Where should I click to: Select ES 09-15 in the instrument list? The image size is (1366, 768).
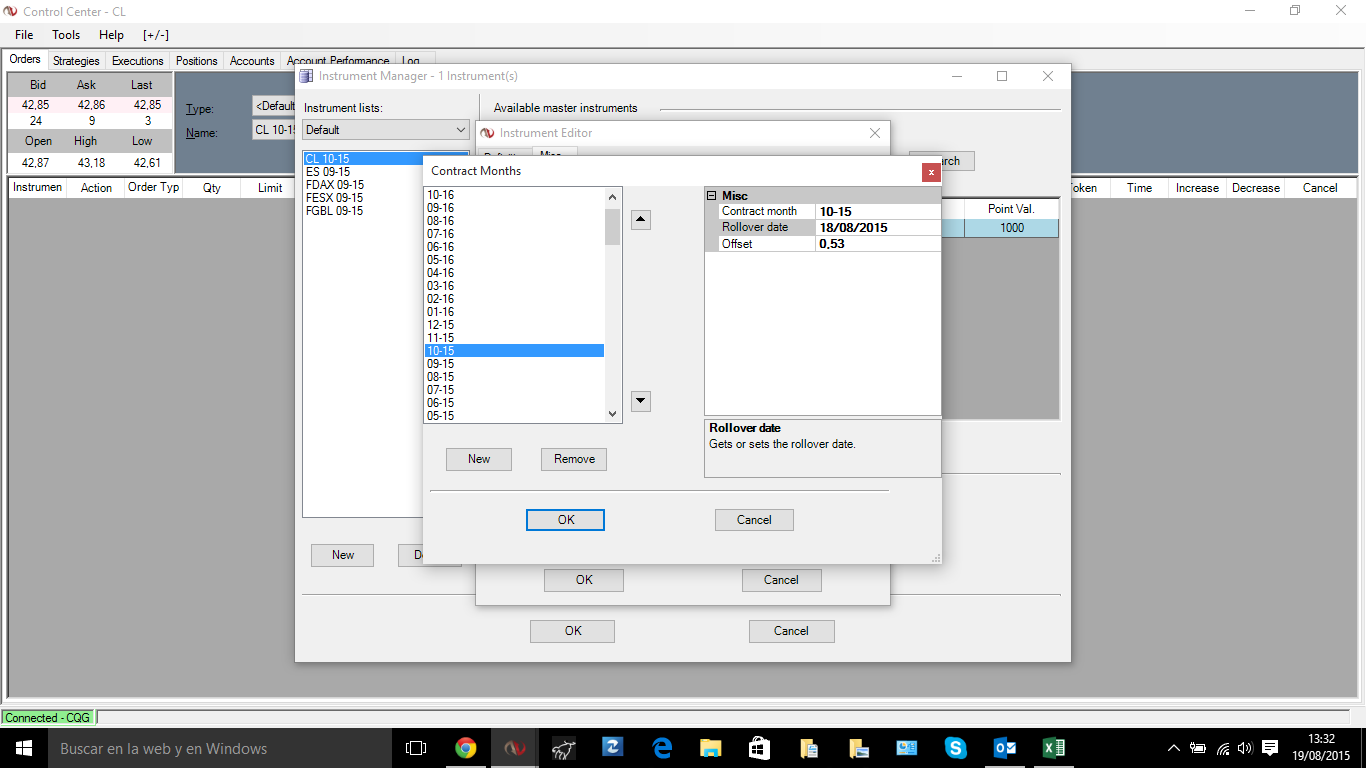328,172
